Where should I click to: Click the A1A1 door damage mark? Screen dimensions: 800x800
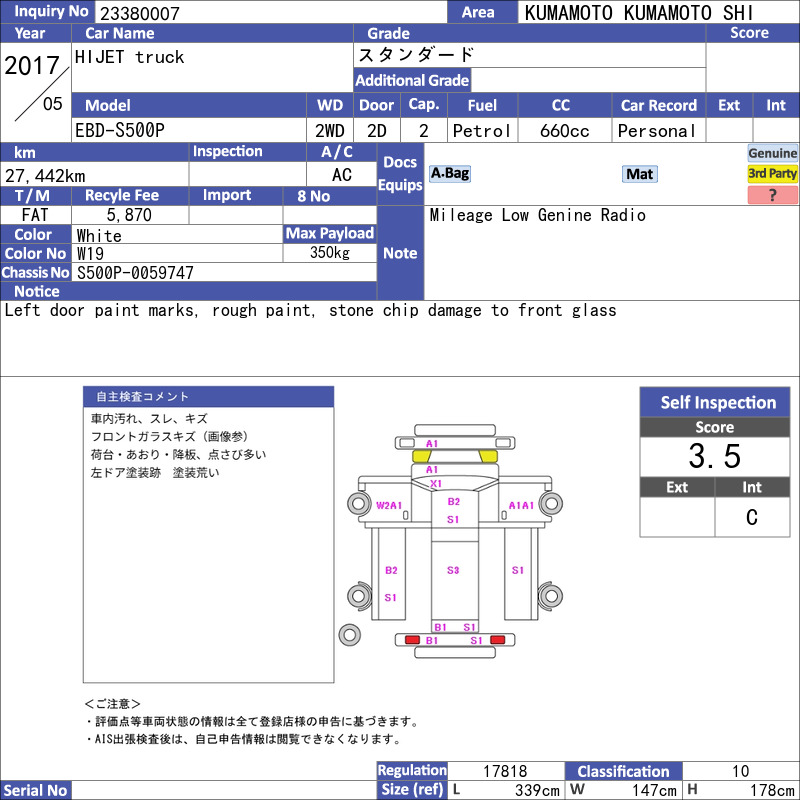tap(521, 505)
